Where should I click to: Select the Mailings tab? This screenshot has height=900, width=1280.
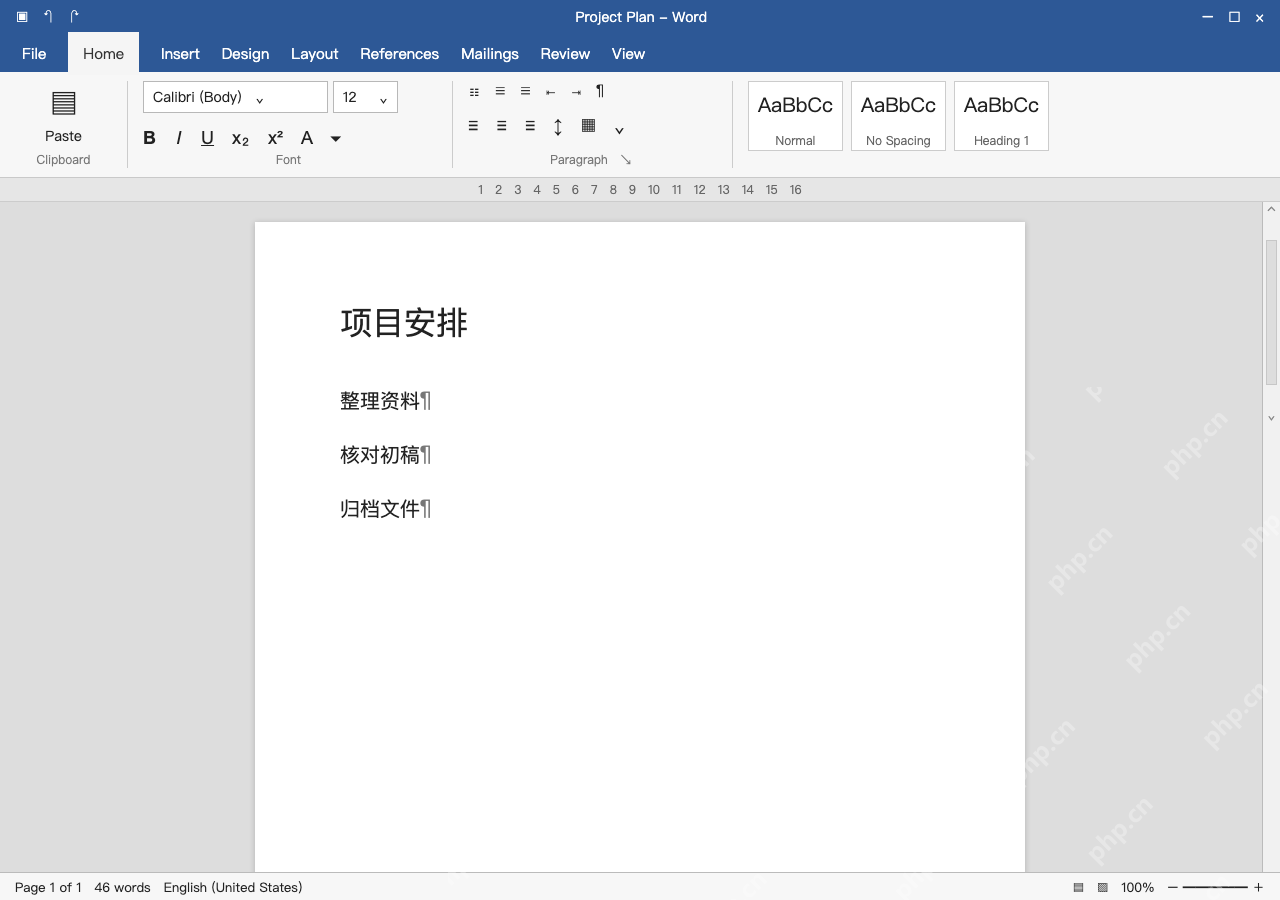point(490,54)
